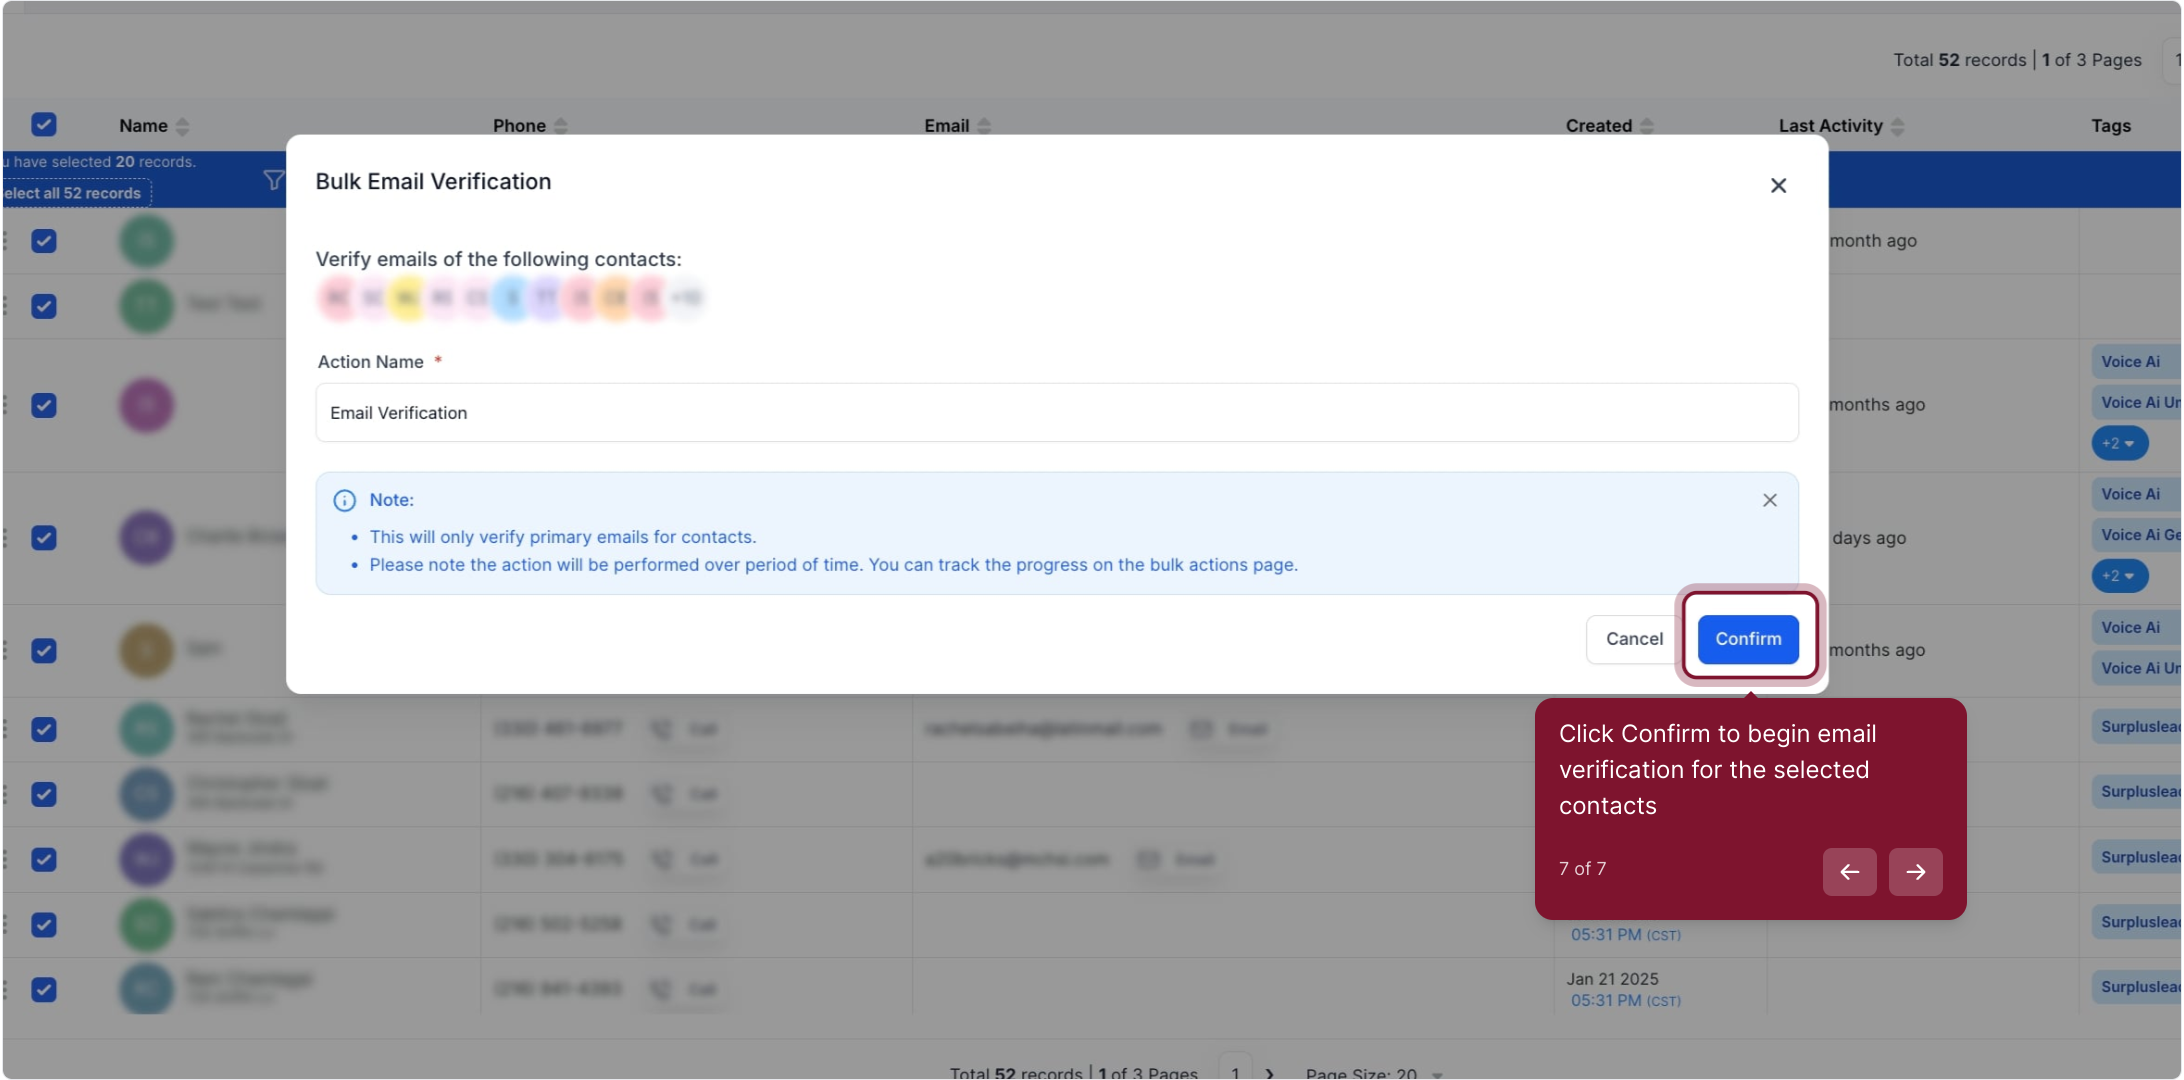Focus the Action Name input field
The height and width of the screenshot is (1080, 2184).
click(x=1056, y=413)
